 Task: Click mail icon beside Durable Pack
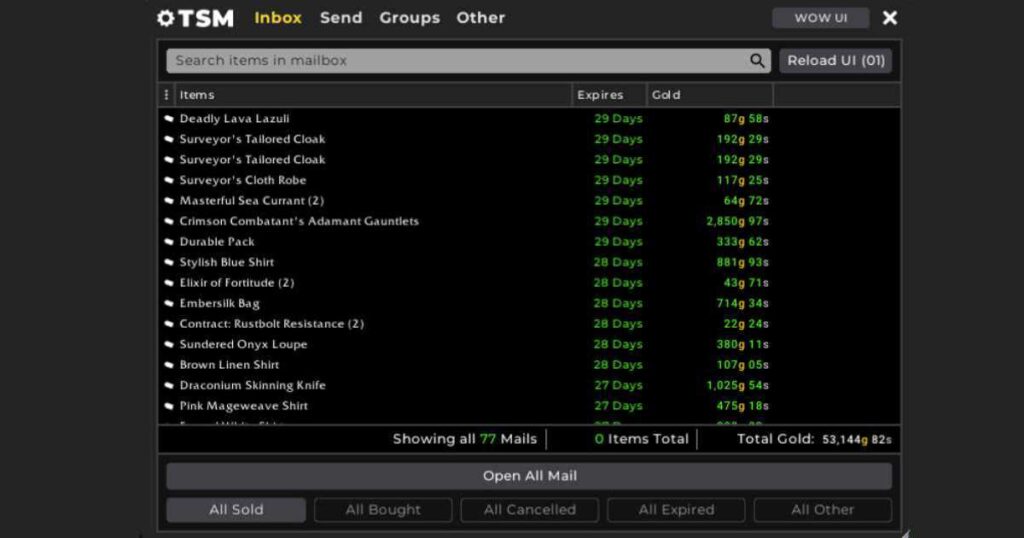pos(169,242)
